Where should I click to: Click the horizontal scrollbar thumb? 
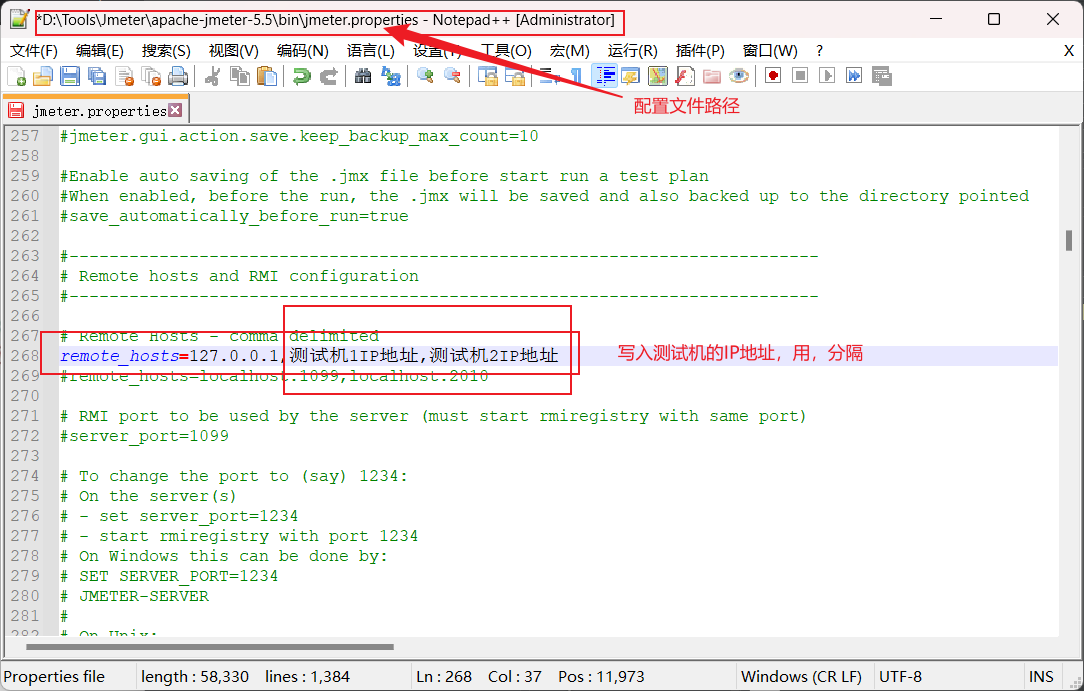coord(210,647)
